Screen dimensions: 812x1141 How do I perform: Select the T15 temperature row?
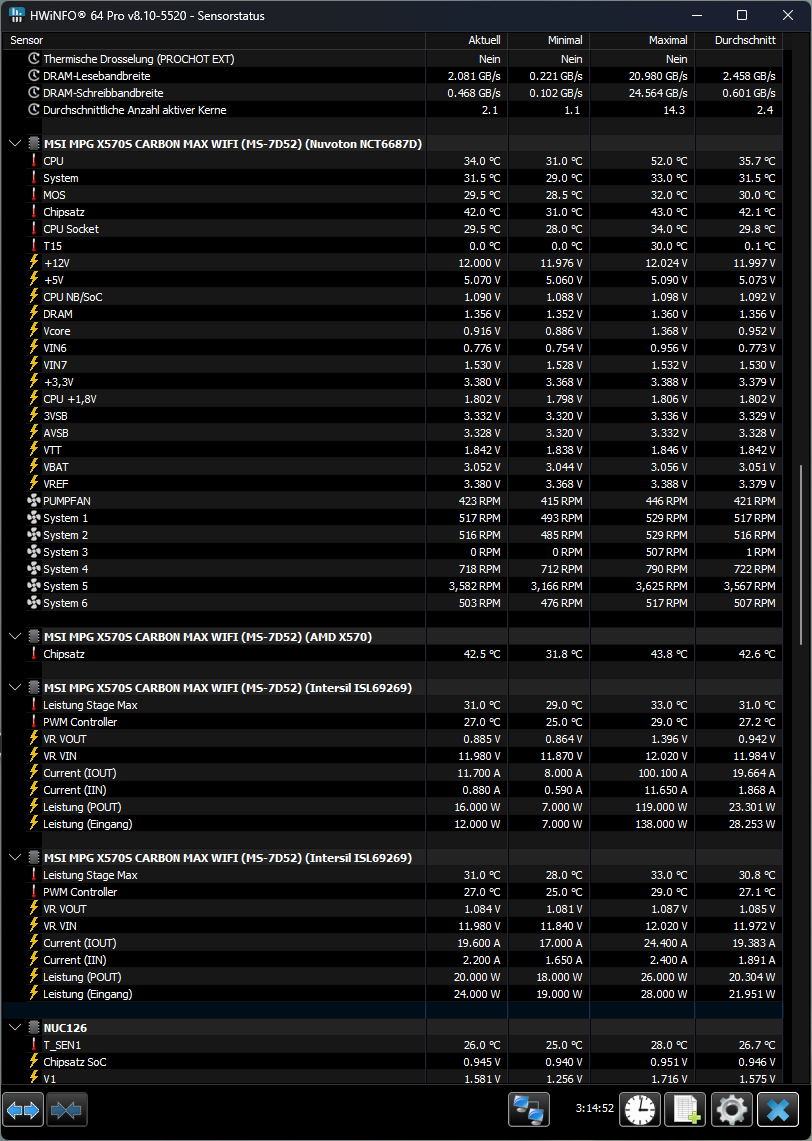(x=392, y=246)
